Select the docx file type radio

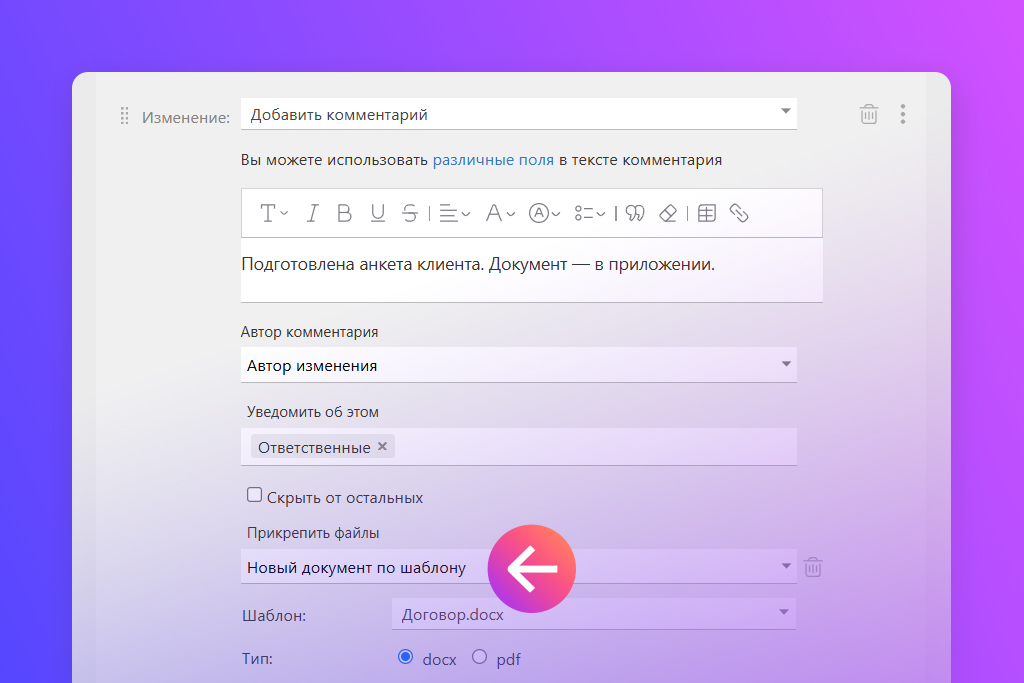(405, 657)
